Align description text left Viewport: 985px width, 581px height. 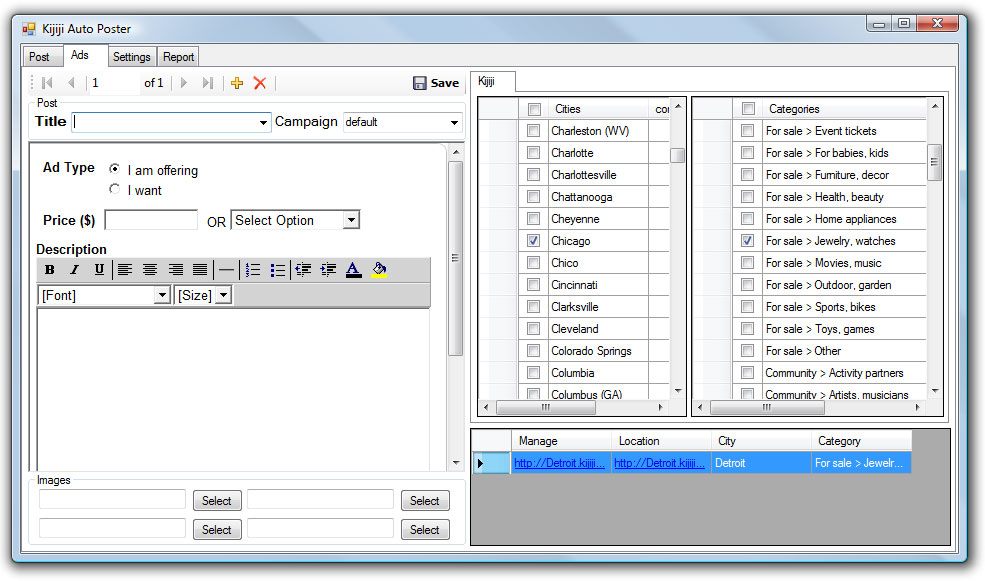point(125,269)
